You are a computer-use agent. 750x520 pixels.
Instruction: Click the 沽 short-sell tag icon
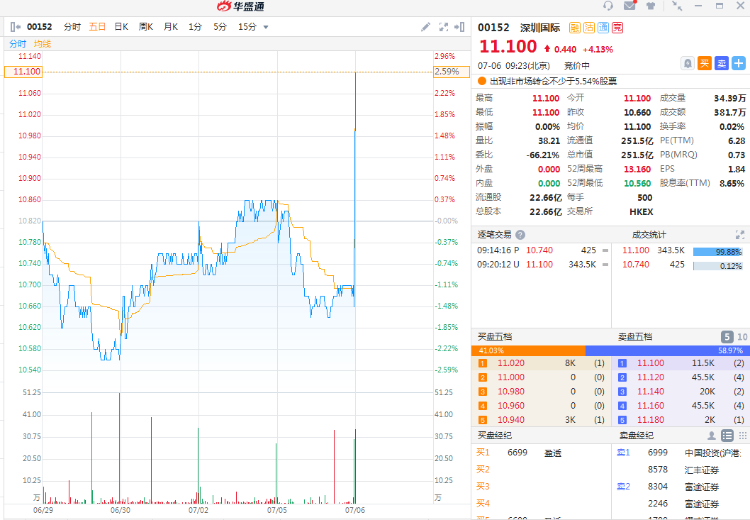(589, 28)
